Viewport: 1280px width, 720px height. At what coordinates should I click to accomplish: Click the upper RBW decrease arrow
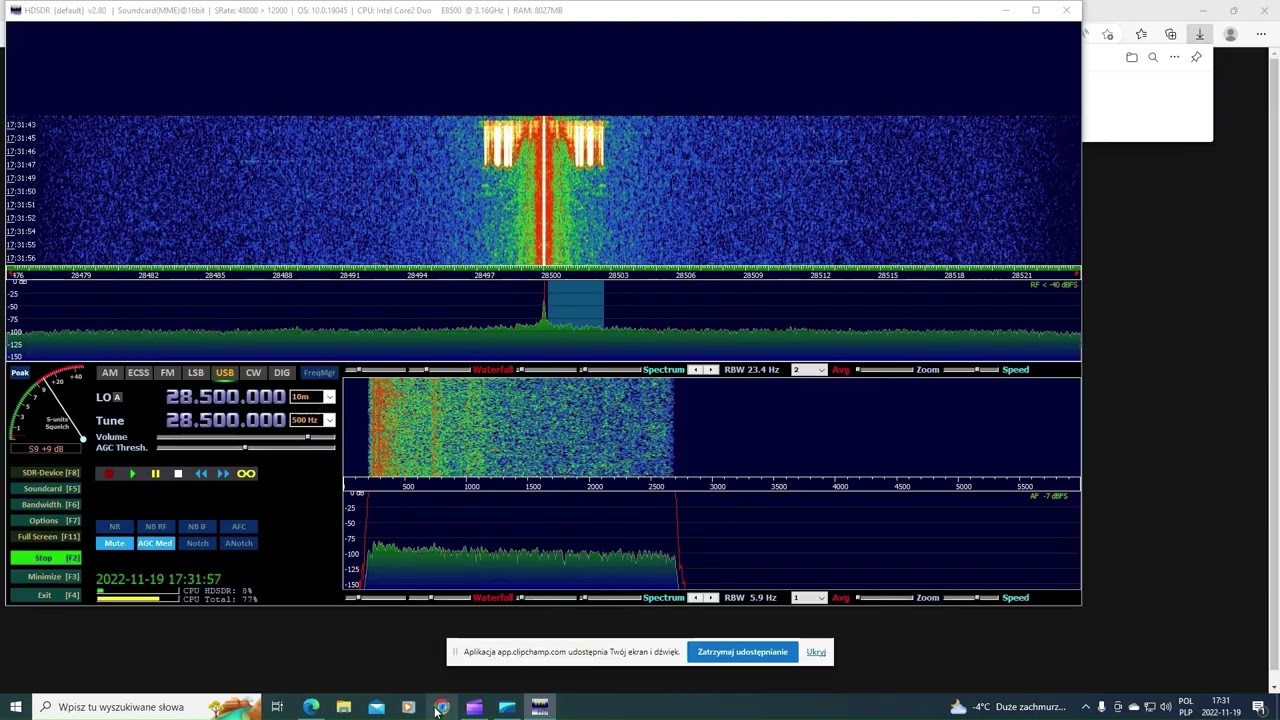696,370
